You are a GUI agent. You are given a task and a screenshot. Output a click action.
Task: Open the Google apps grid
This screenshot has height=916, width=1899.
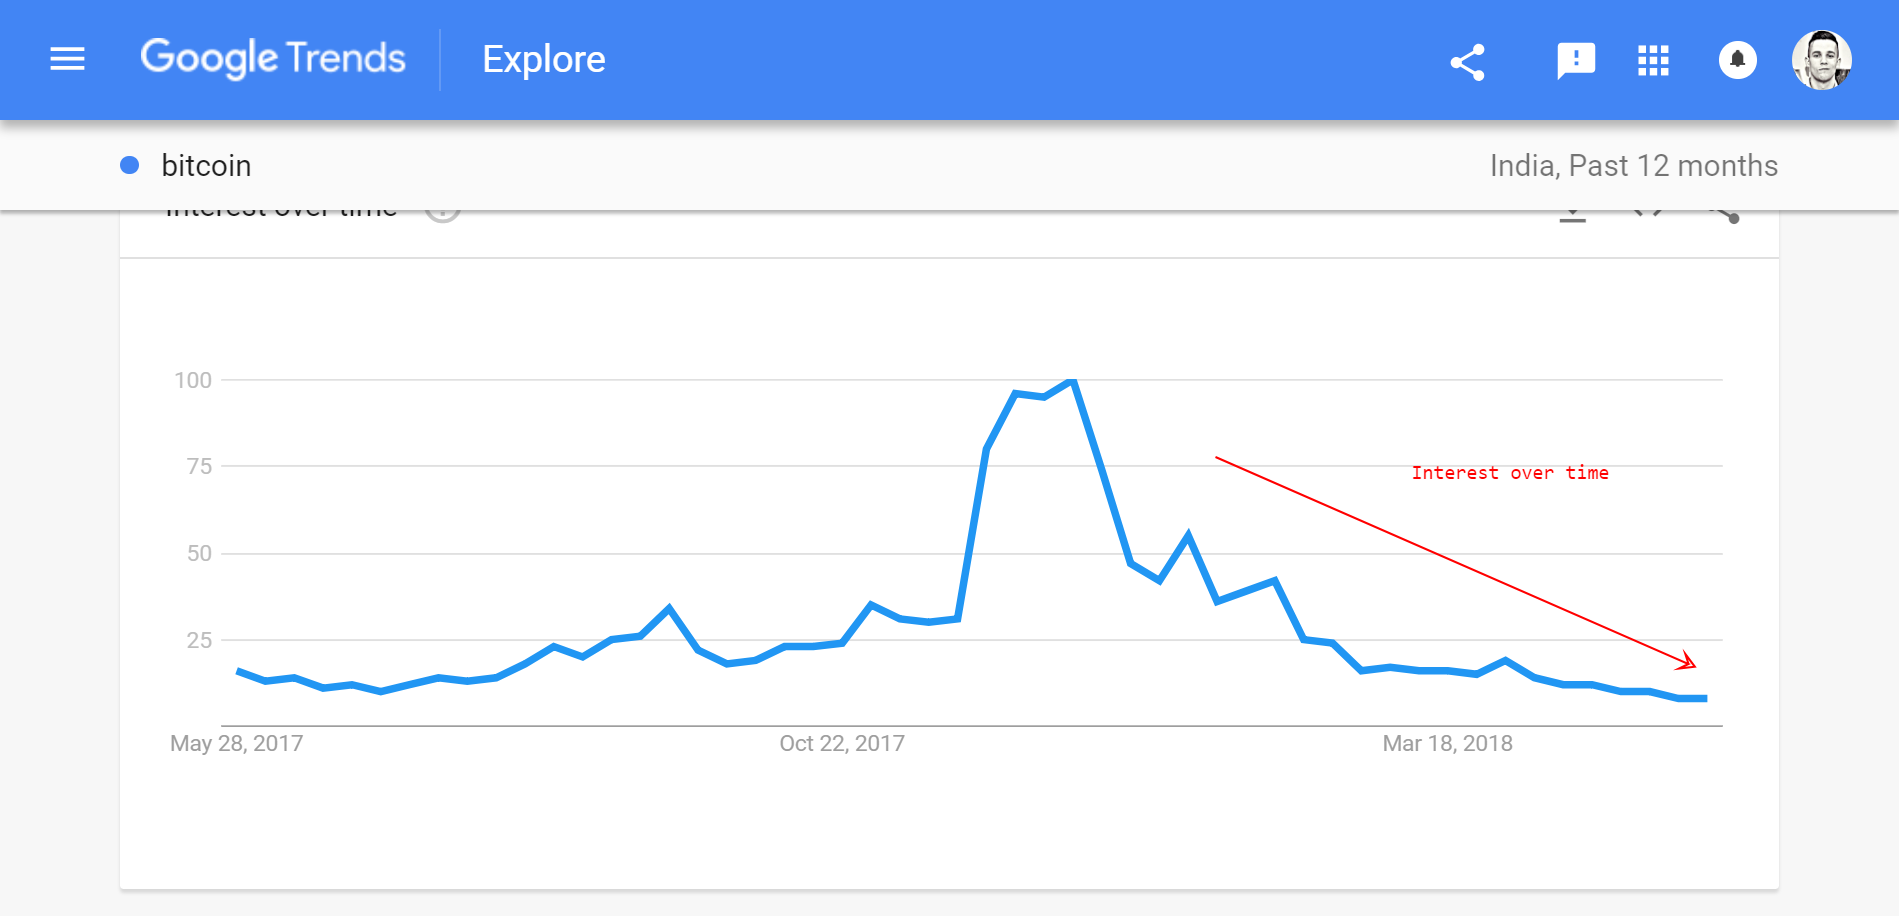(x=1653, y=61)
